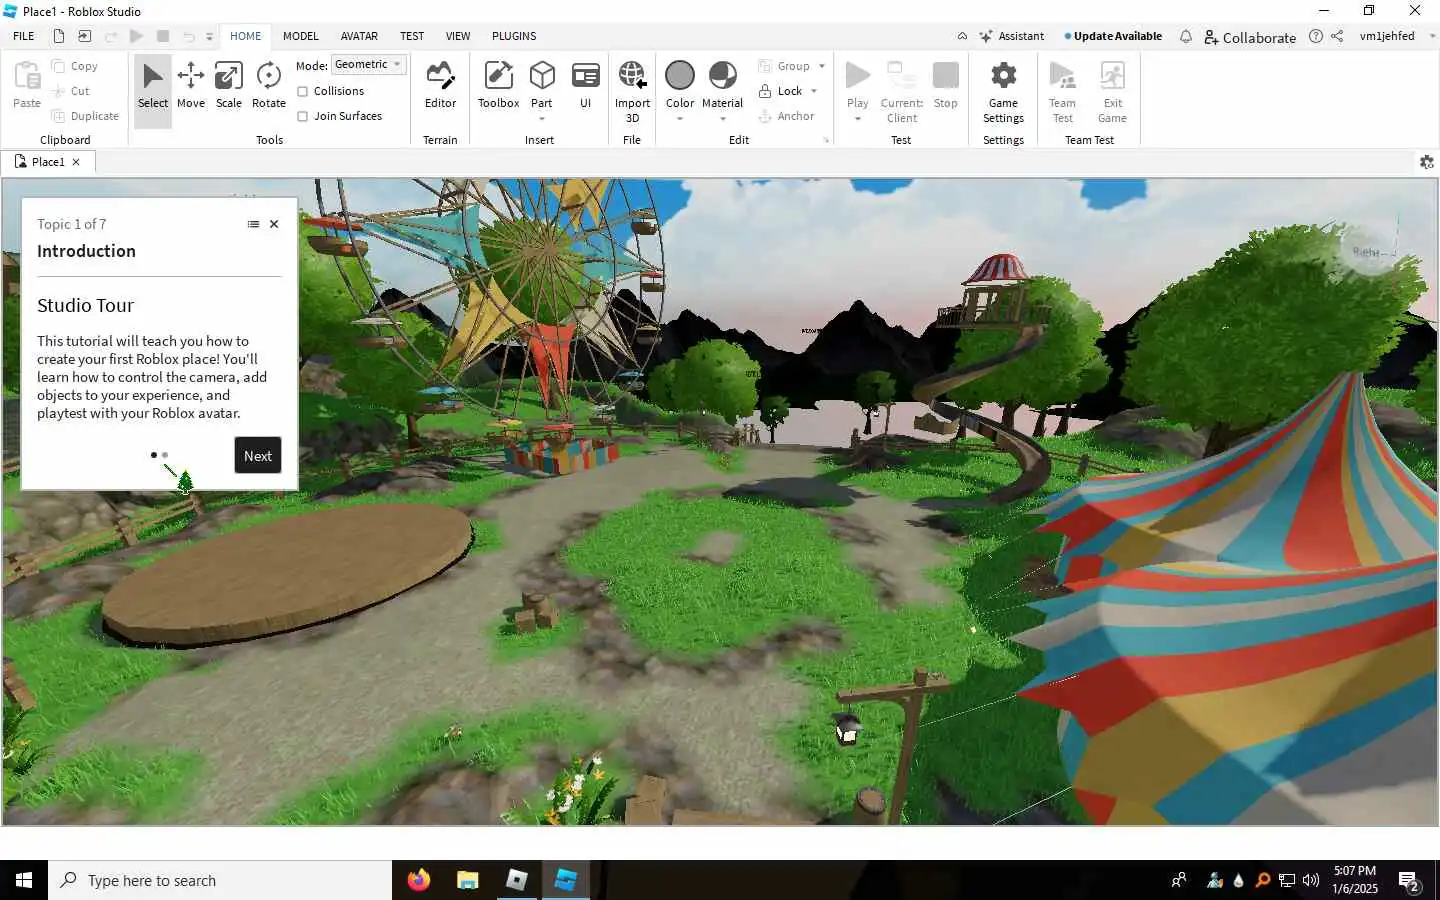
Task: Expand the Material dropdown arrow
Action: tap(723, 119)
